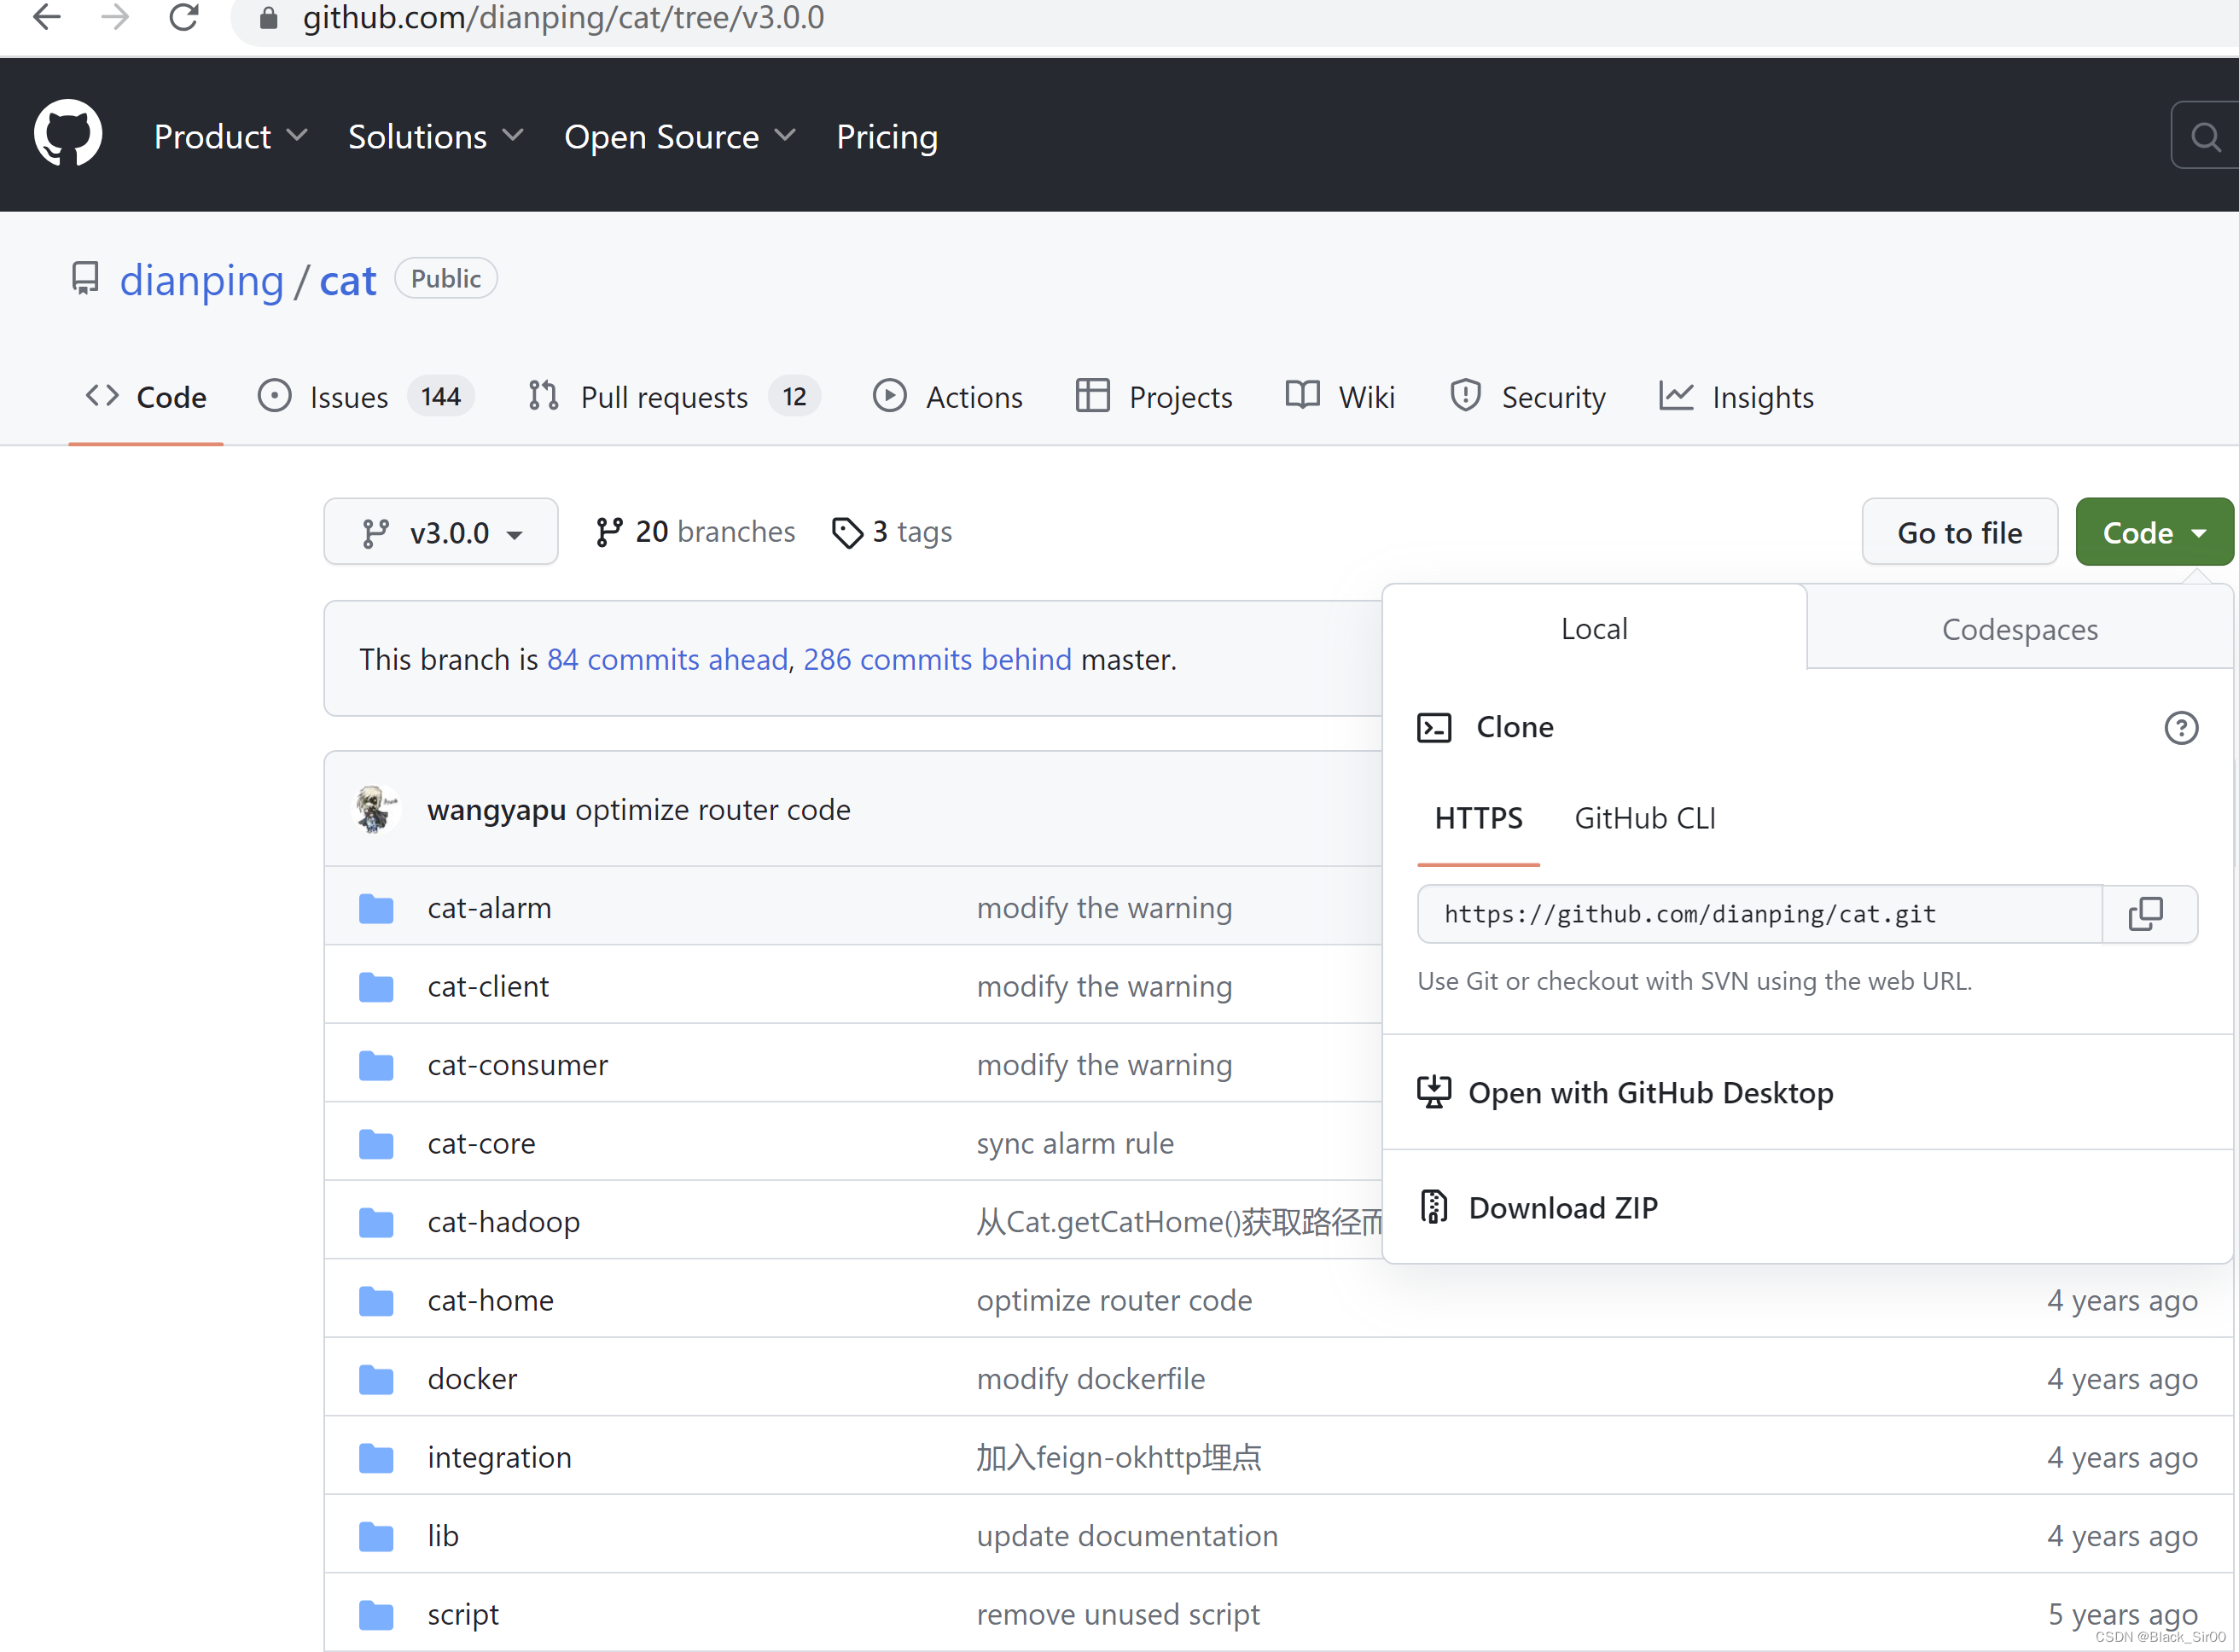This screenshot has width=2239, height=1652.
Task: Open the clone help question mark
Action: point(2181,728)
